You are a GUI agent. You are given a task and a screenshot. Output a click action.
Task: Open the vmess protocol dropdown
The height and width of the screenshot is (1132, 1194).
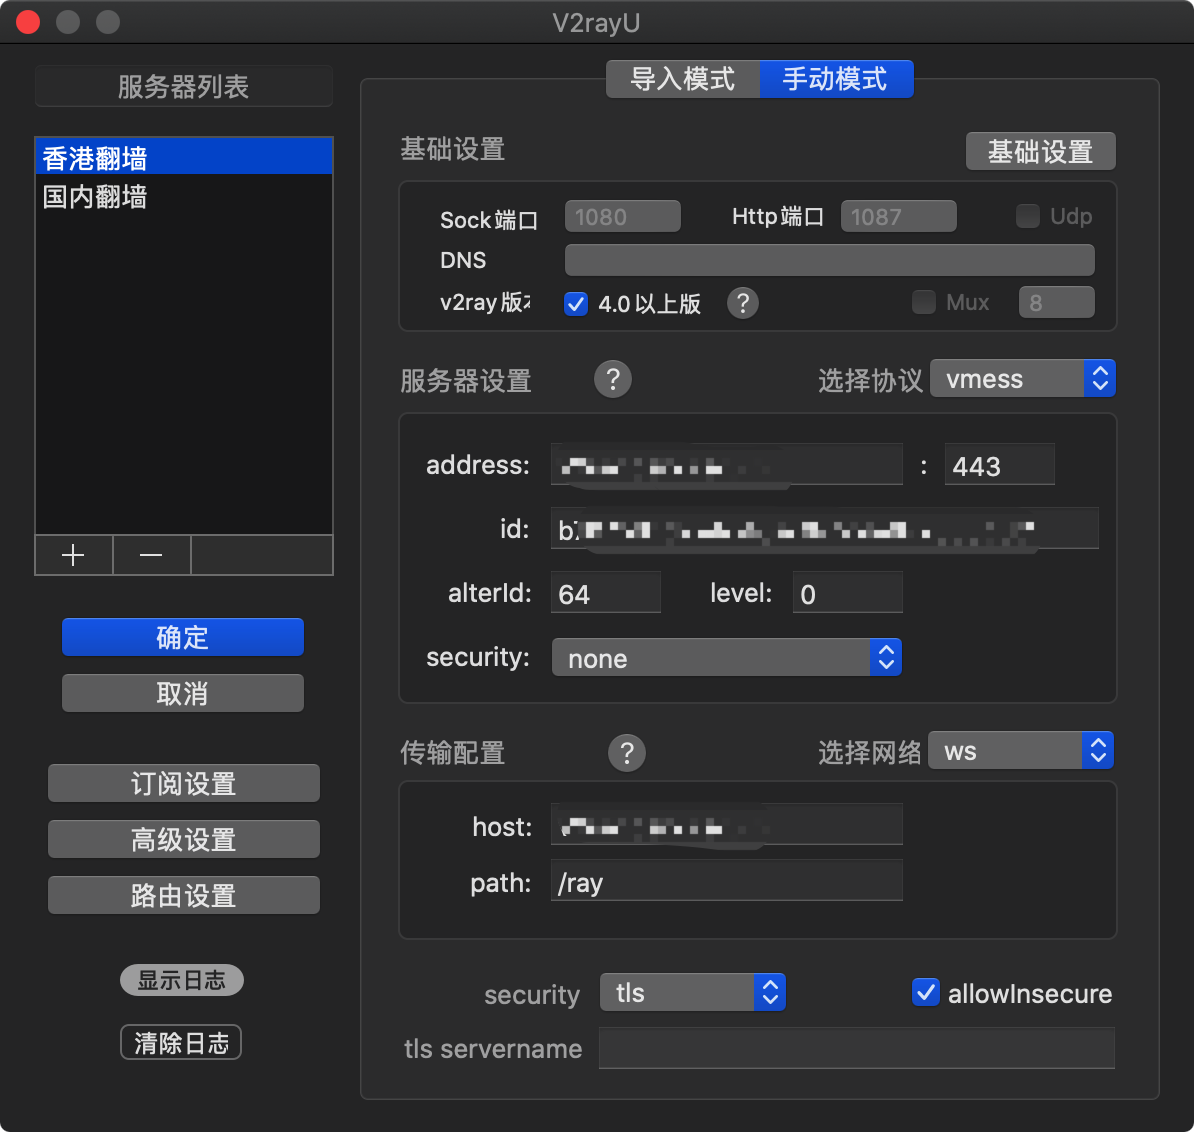[x=1022, y=378]
